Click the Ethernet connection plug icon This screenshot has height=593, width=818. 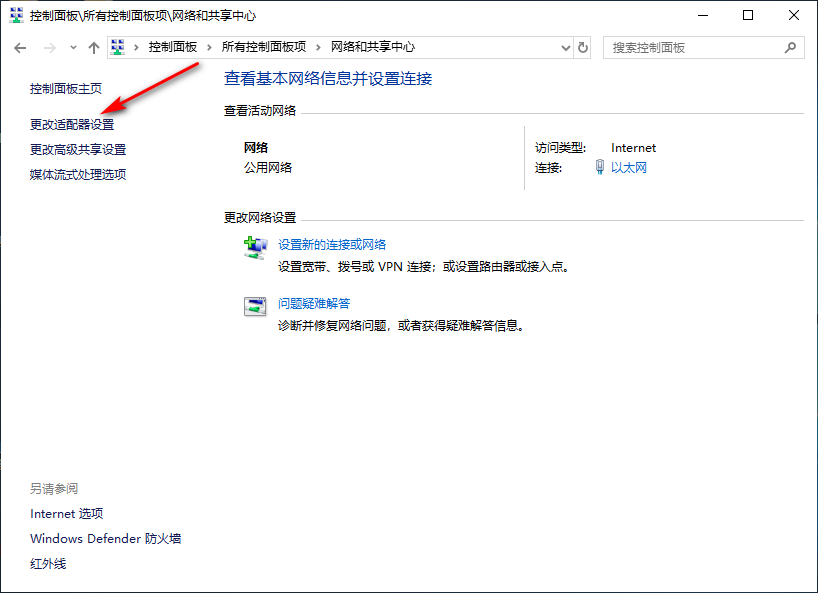(x=600, y=168)
